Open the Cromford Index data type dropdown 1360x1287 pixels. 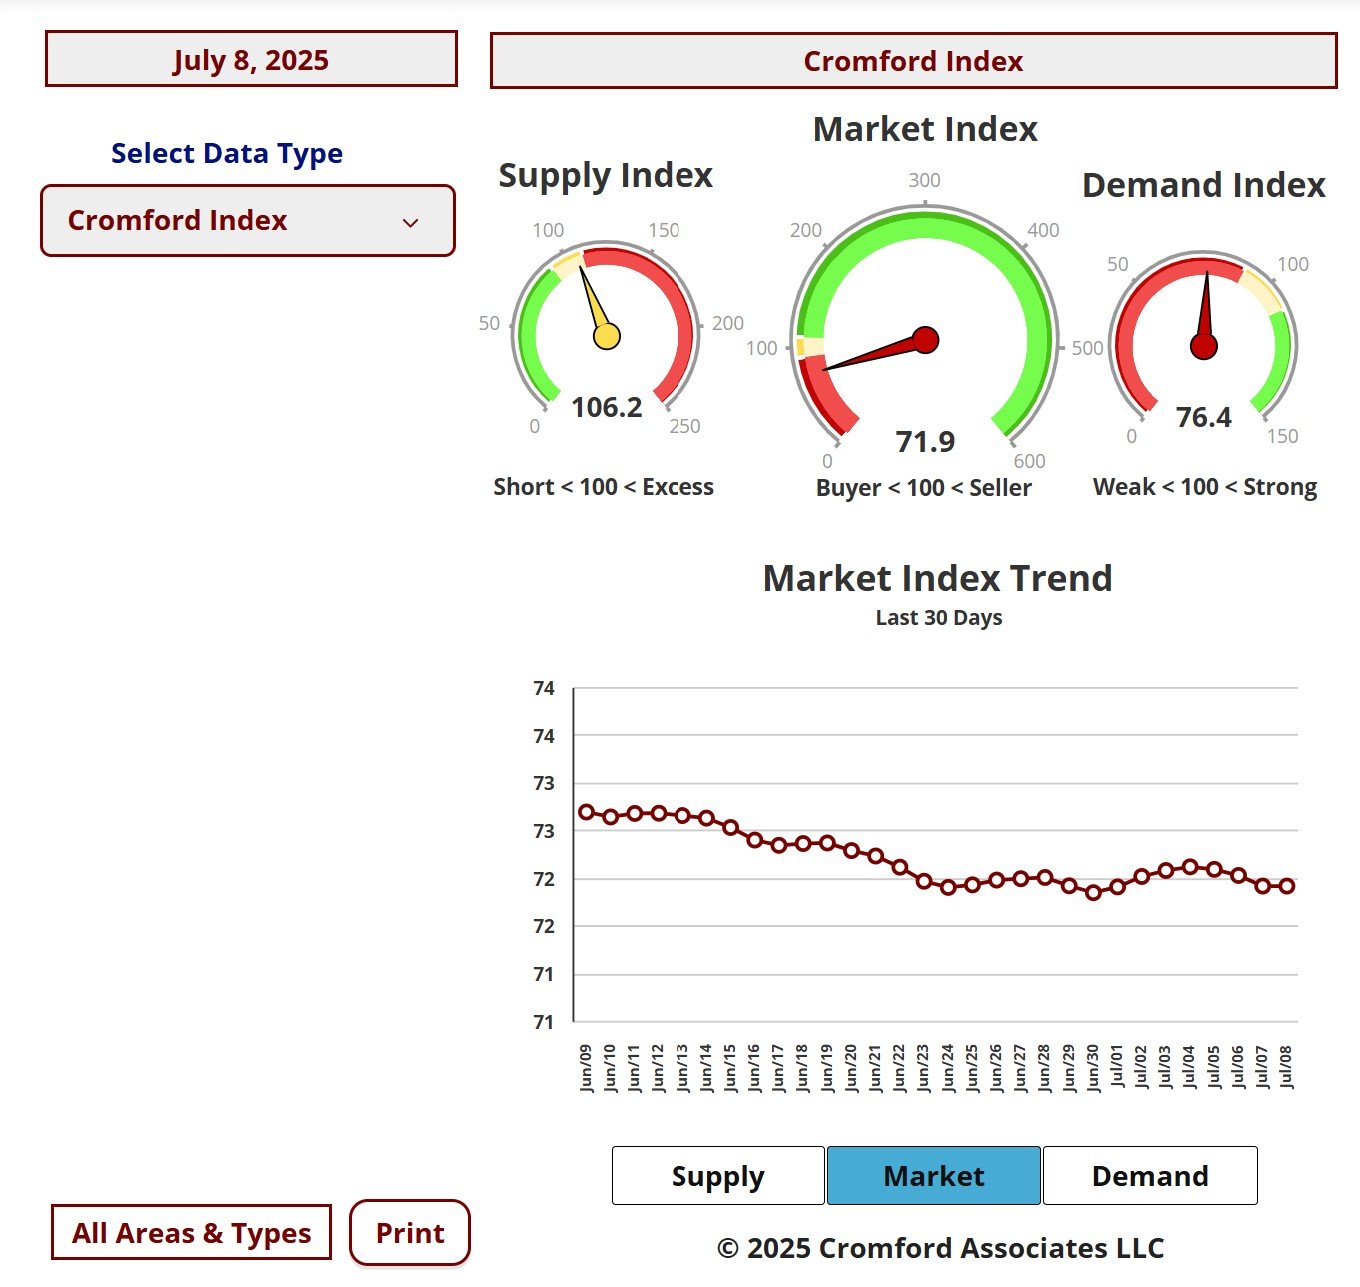coord(247,220)
